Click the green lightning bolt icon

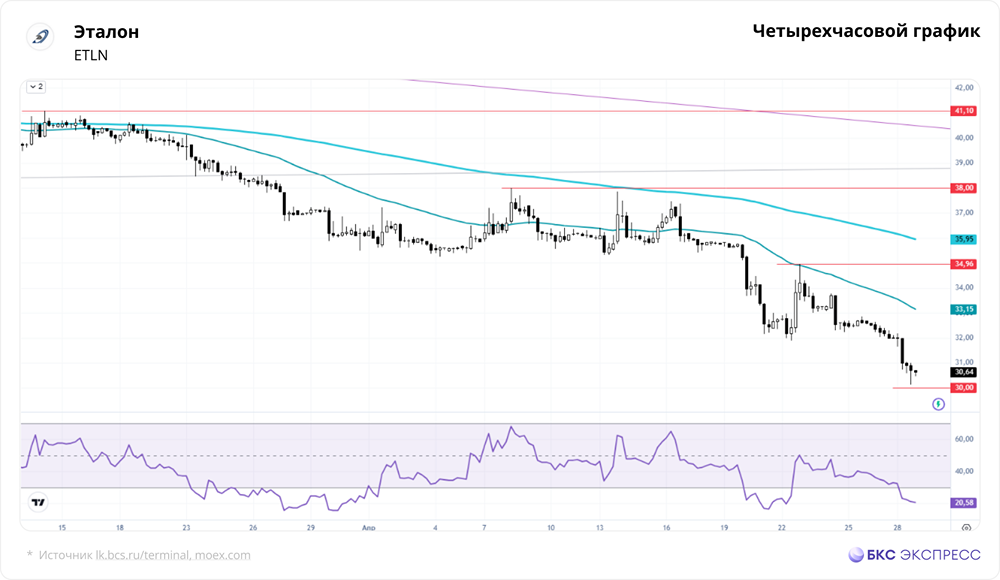(938, 404)
